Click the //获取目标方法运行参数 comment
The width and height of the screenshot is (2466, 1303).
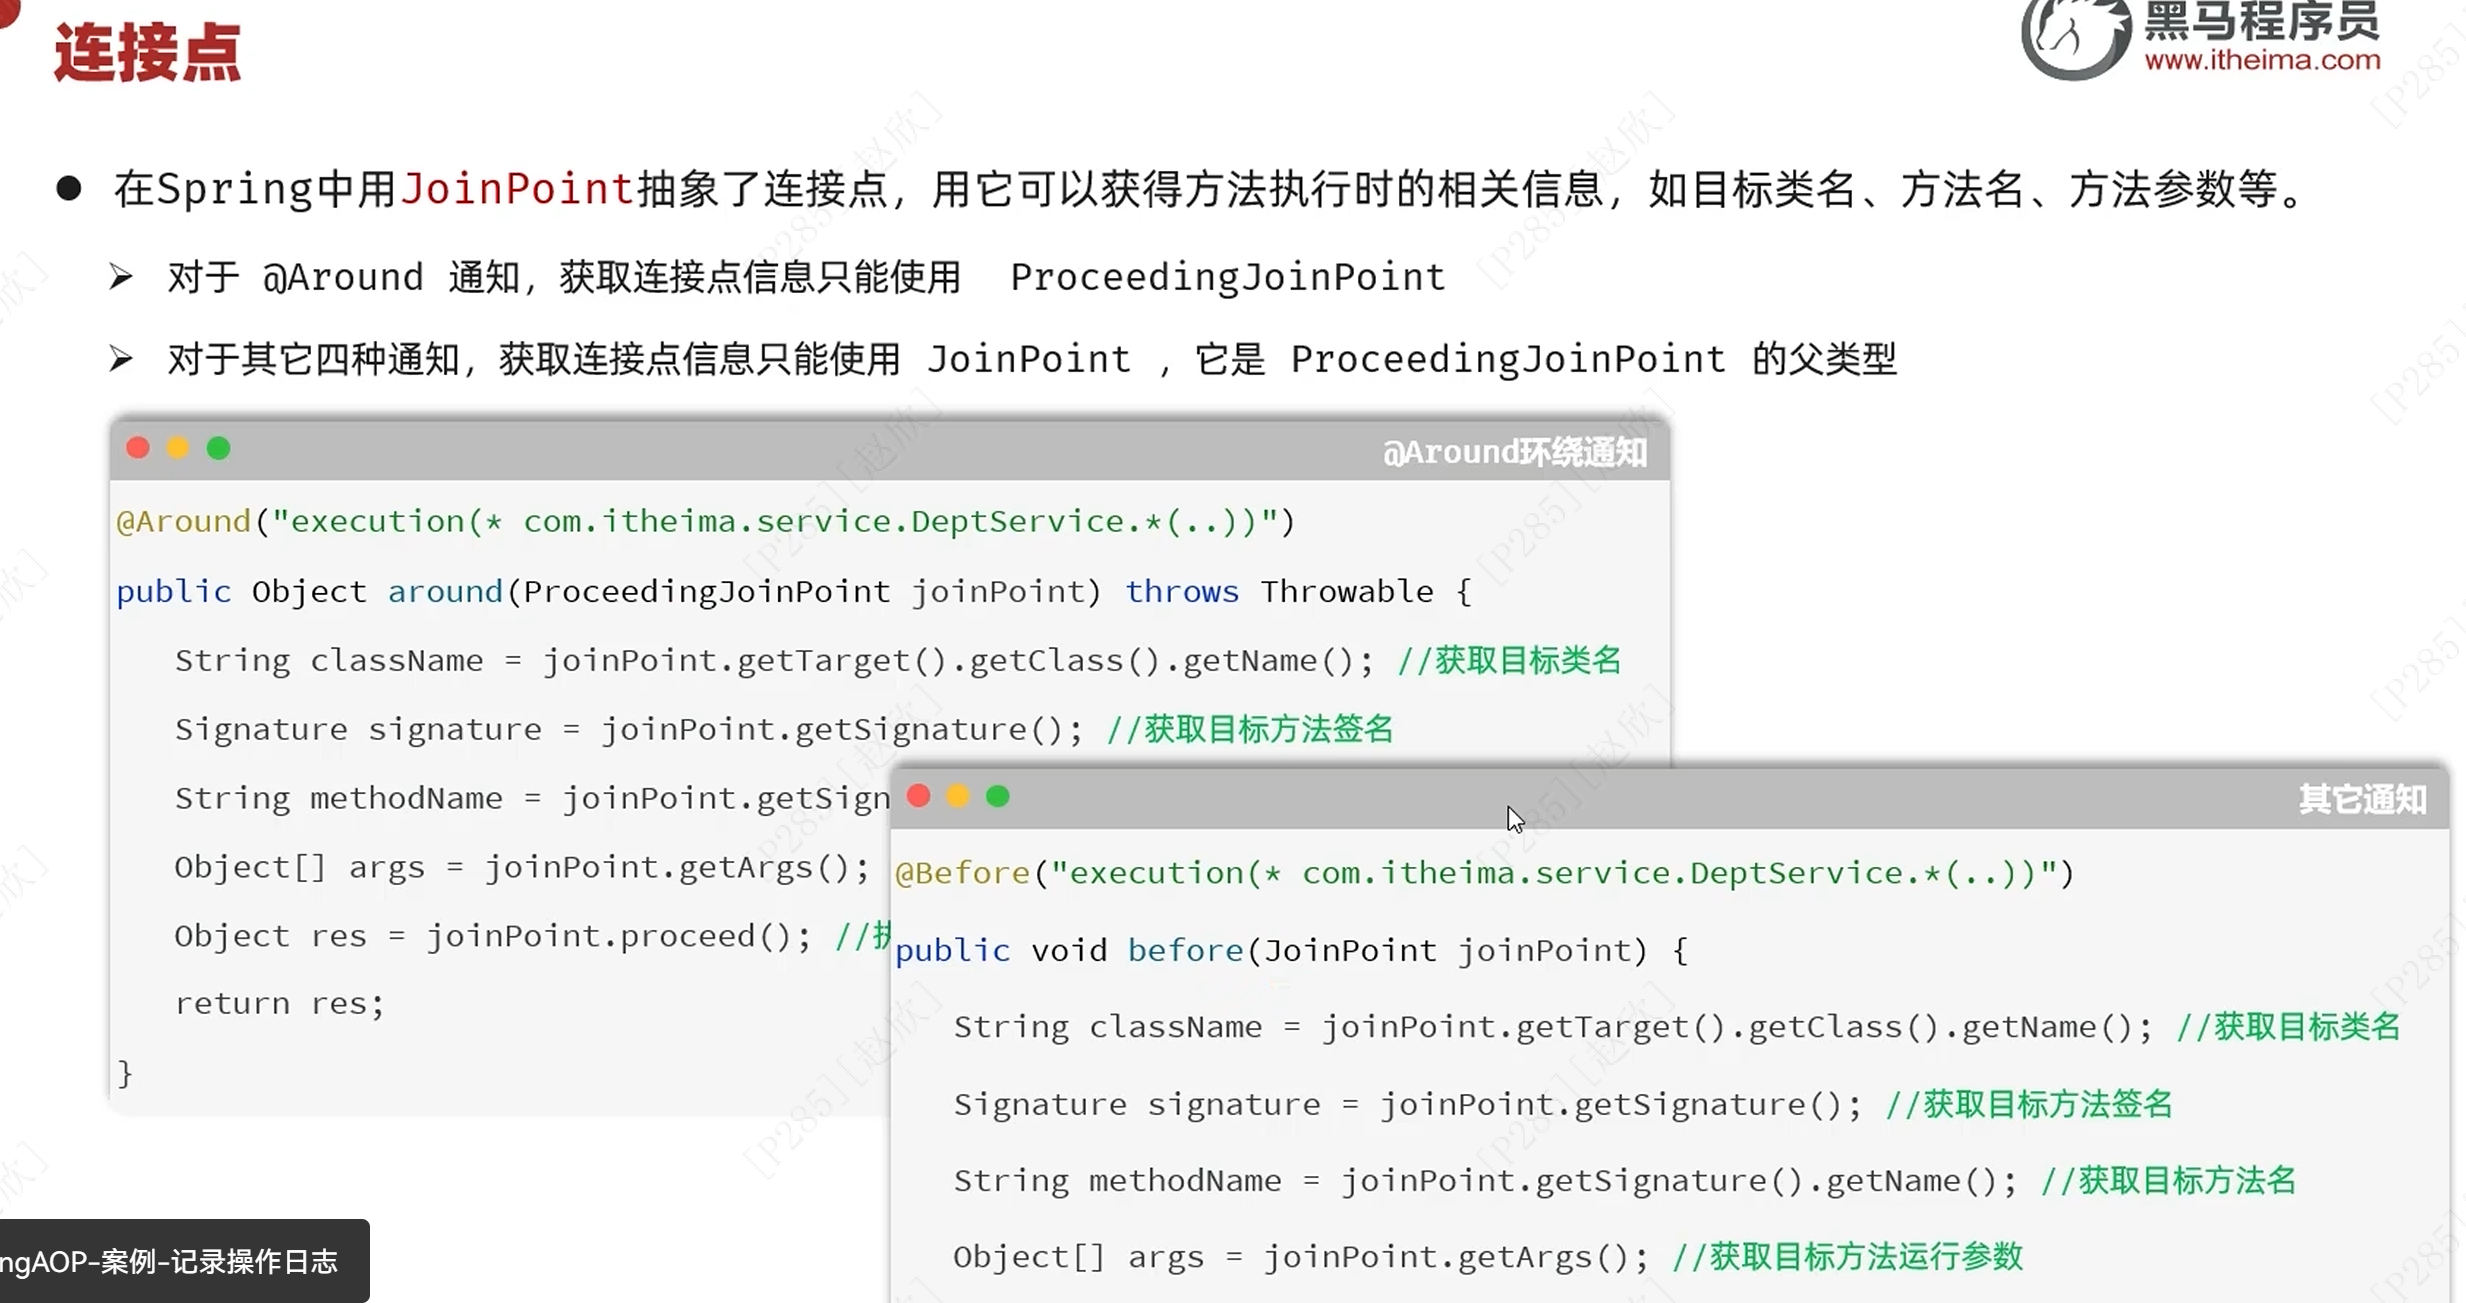(x=1847, y=1256)
